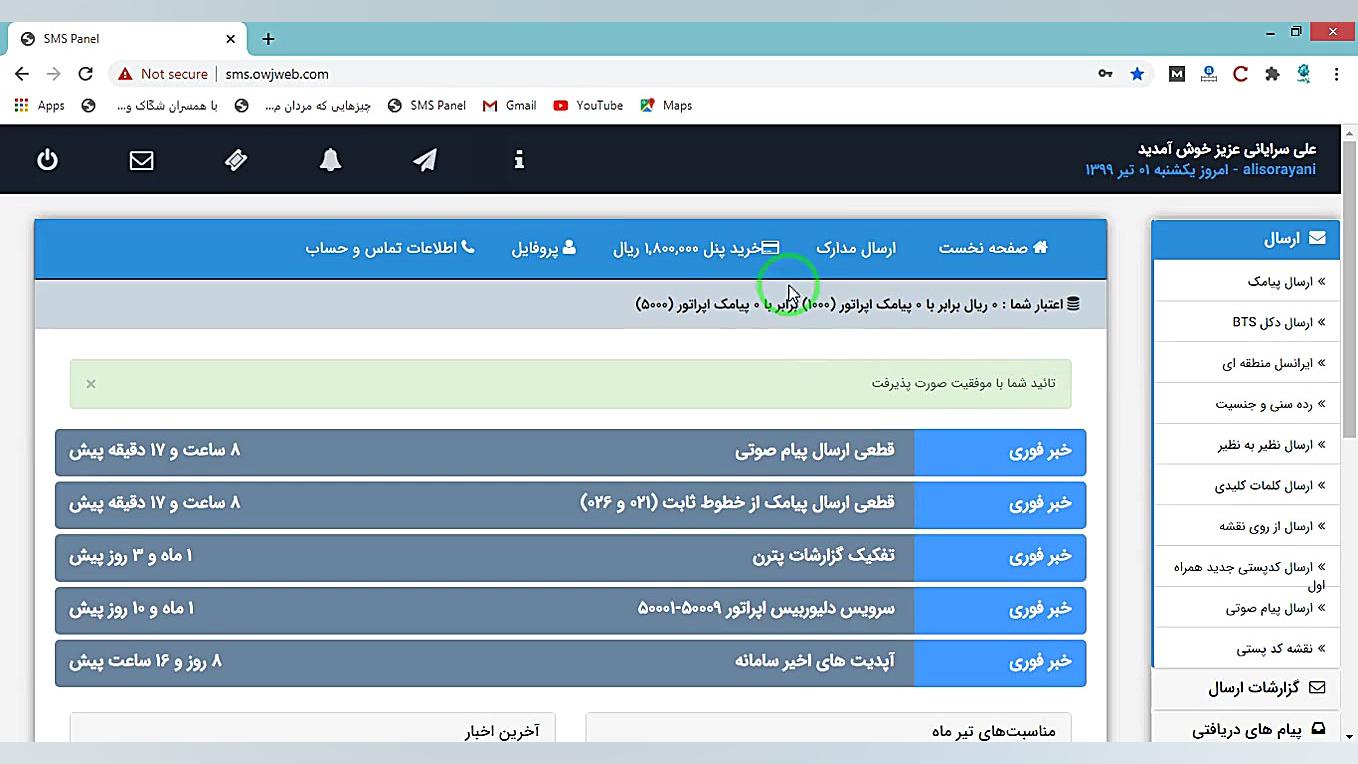Open the Gmail bookmark in the bookmarks bar
Image resolution: width=1358 pixels, height=764 pixels.
click(x=509, y=105)
